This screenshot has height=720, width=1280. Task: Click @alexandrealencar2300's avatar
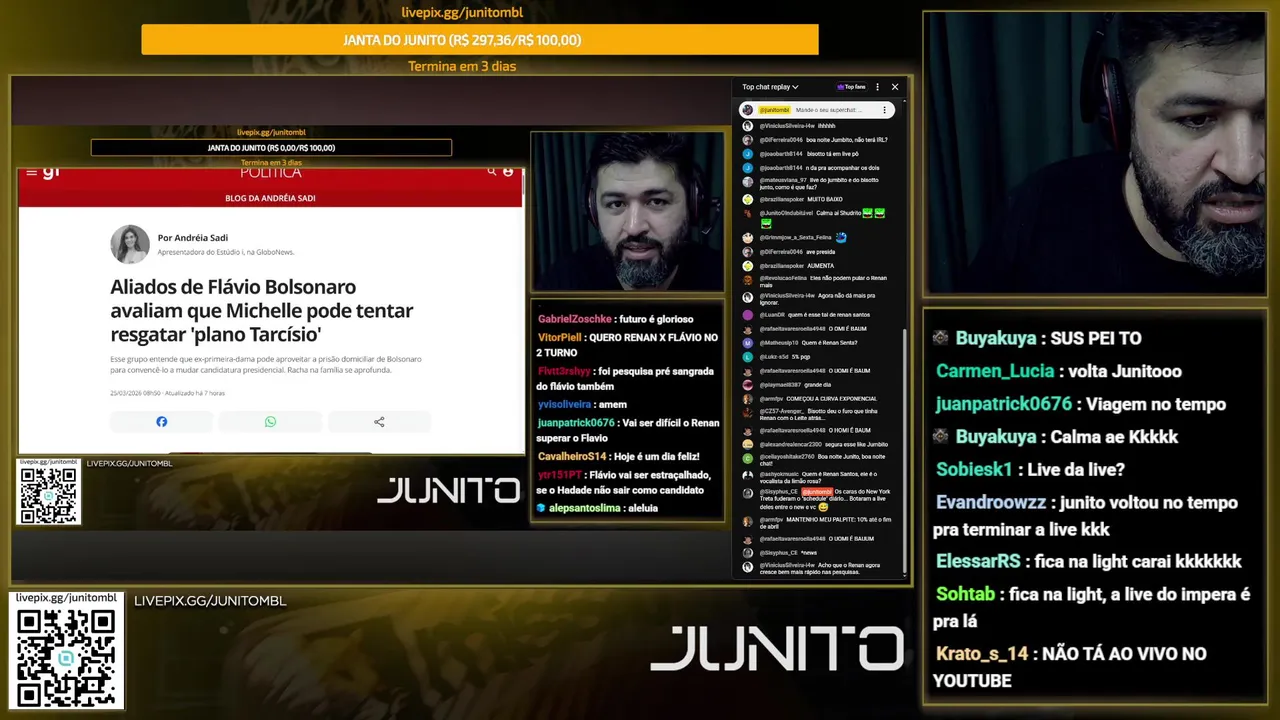click(x=747, y=444)
